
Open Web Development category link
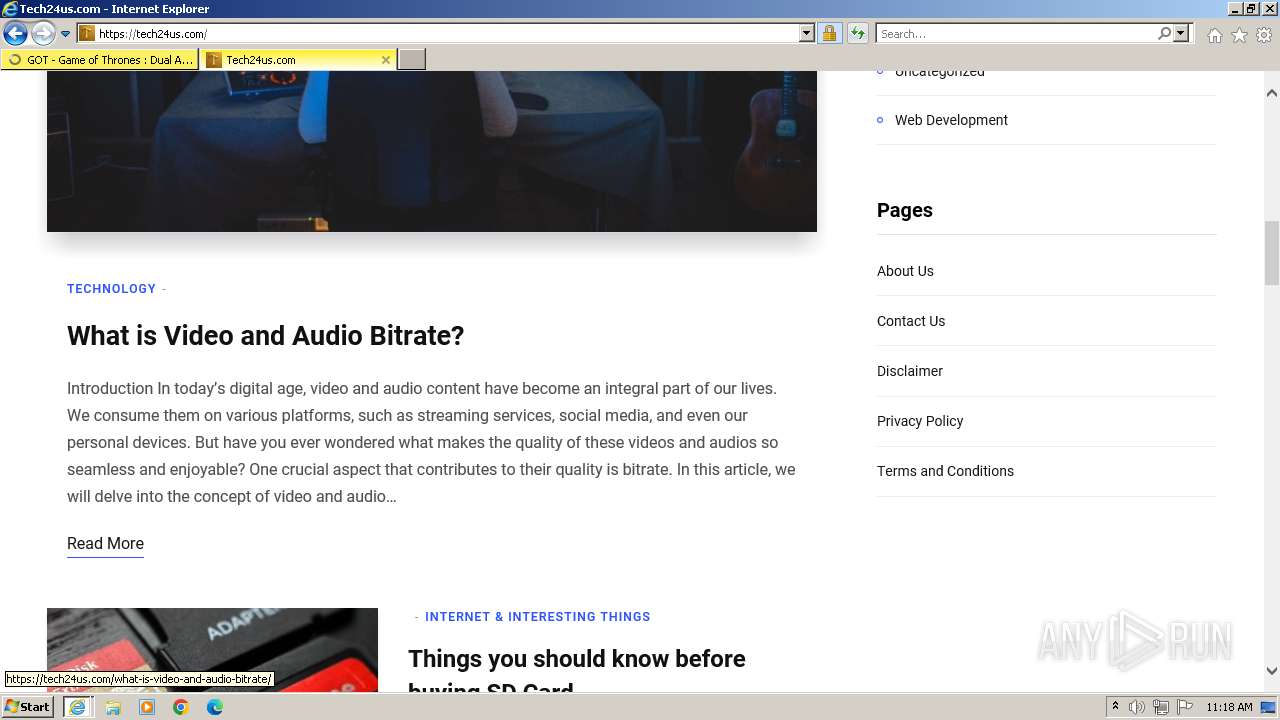pos(951,120)
